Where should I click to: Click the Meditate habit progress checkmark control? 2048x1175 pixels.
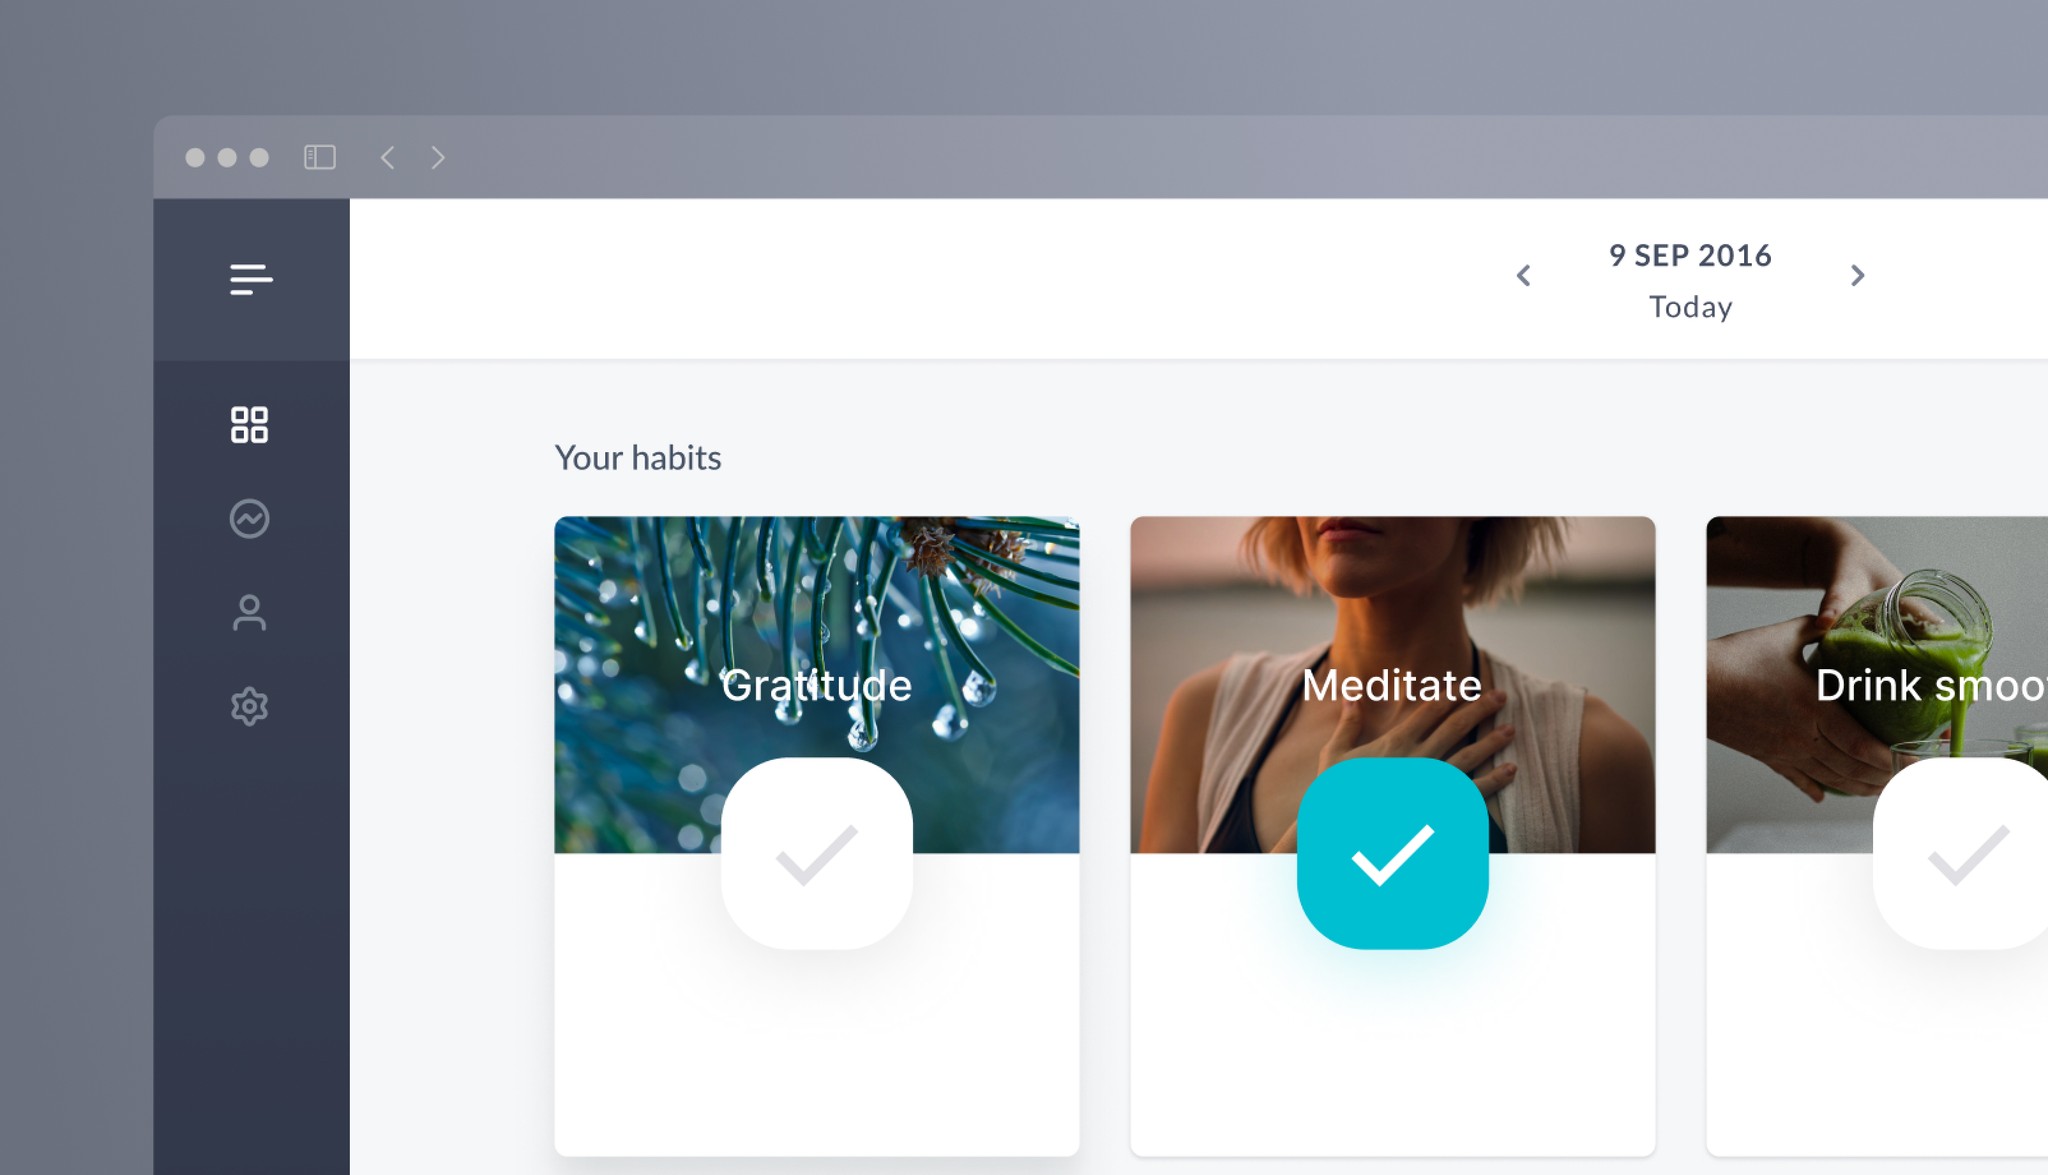tap(1391, 855)
